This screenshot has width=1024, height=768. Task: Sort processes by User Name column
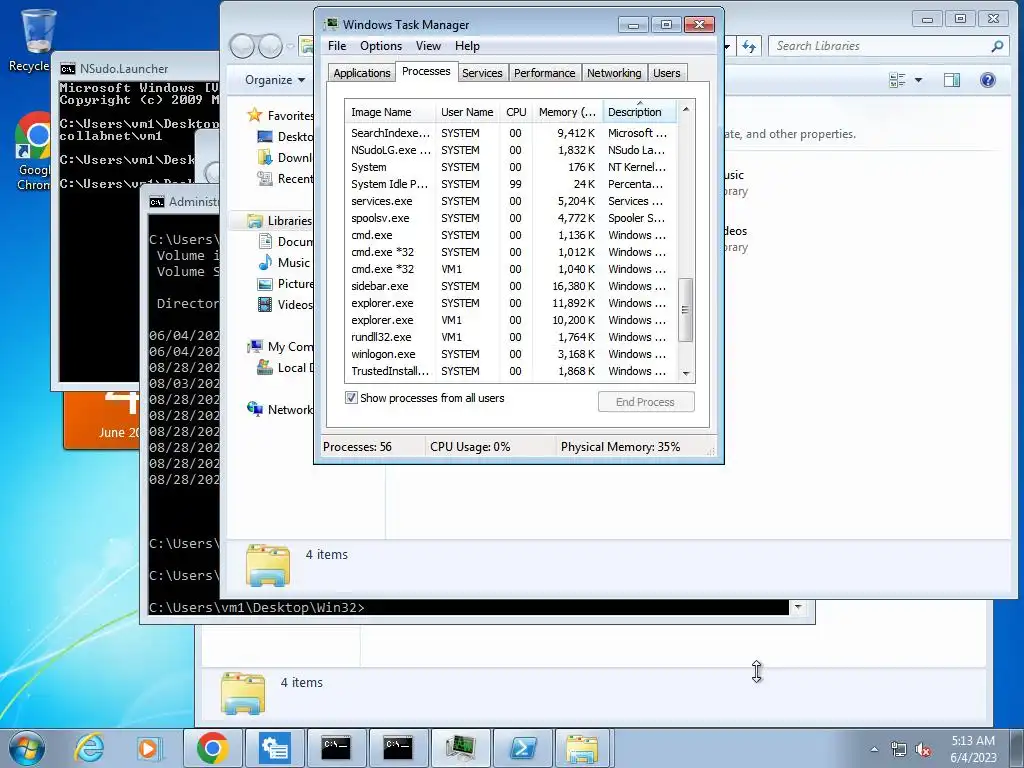467,112
